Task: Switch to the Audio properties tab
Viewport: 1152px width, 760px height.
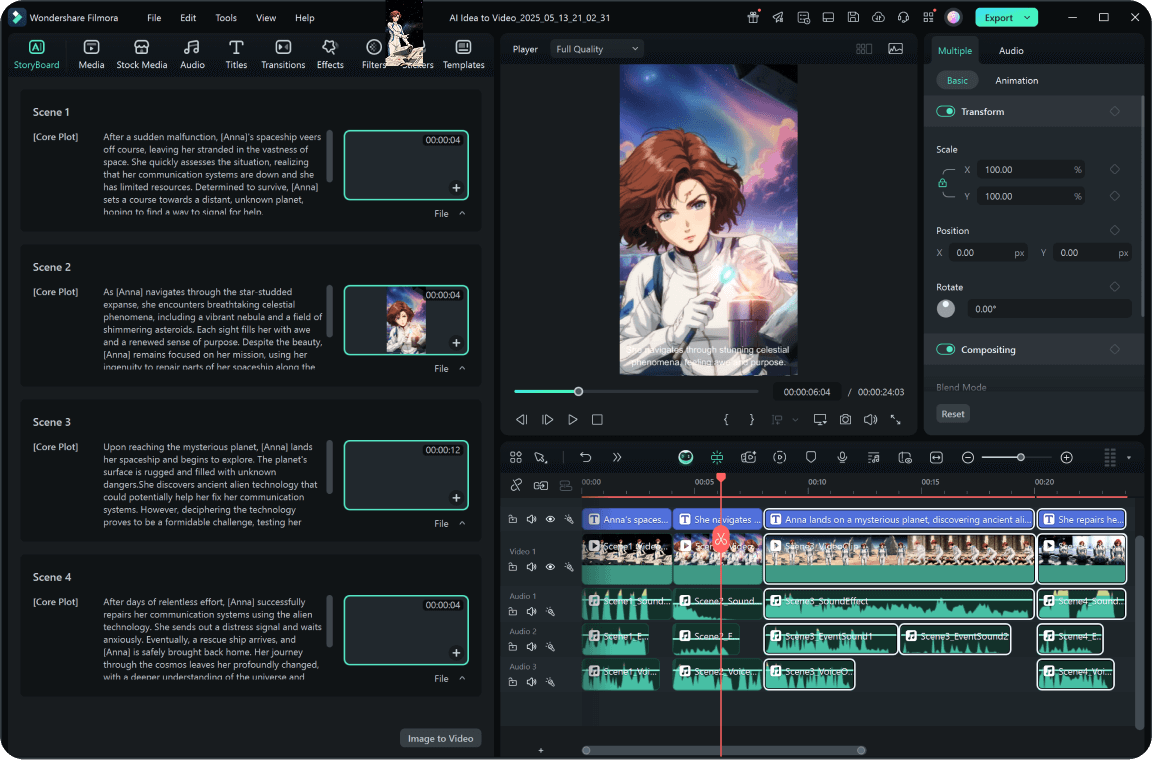Action: tap(1011, 51)
